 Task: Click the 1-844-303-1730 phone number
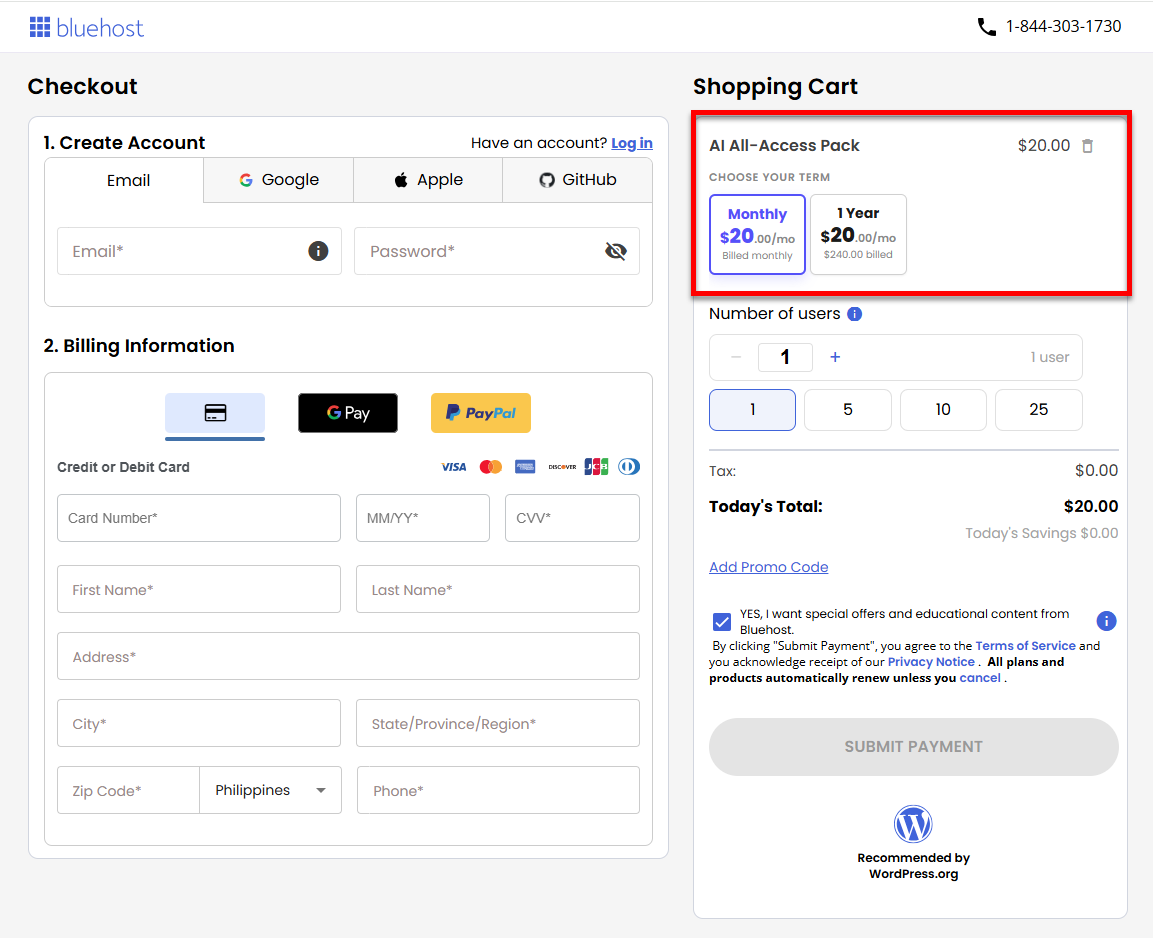[1063, 26]
